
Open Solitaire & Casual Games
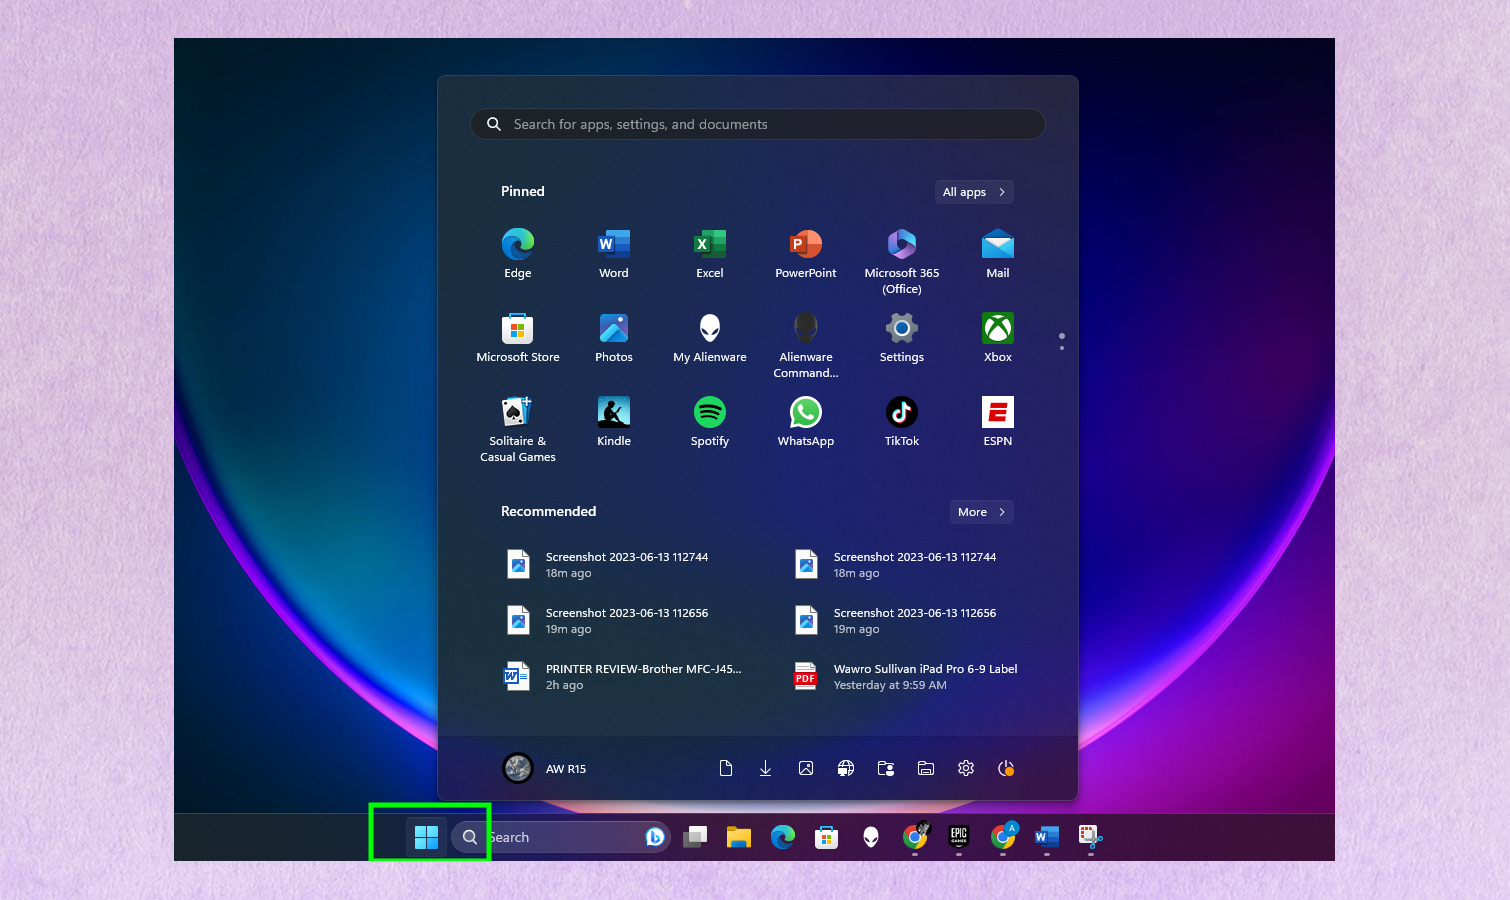click(x=518, y=429)
